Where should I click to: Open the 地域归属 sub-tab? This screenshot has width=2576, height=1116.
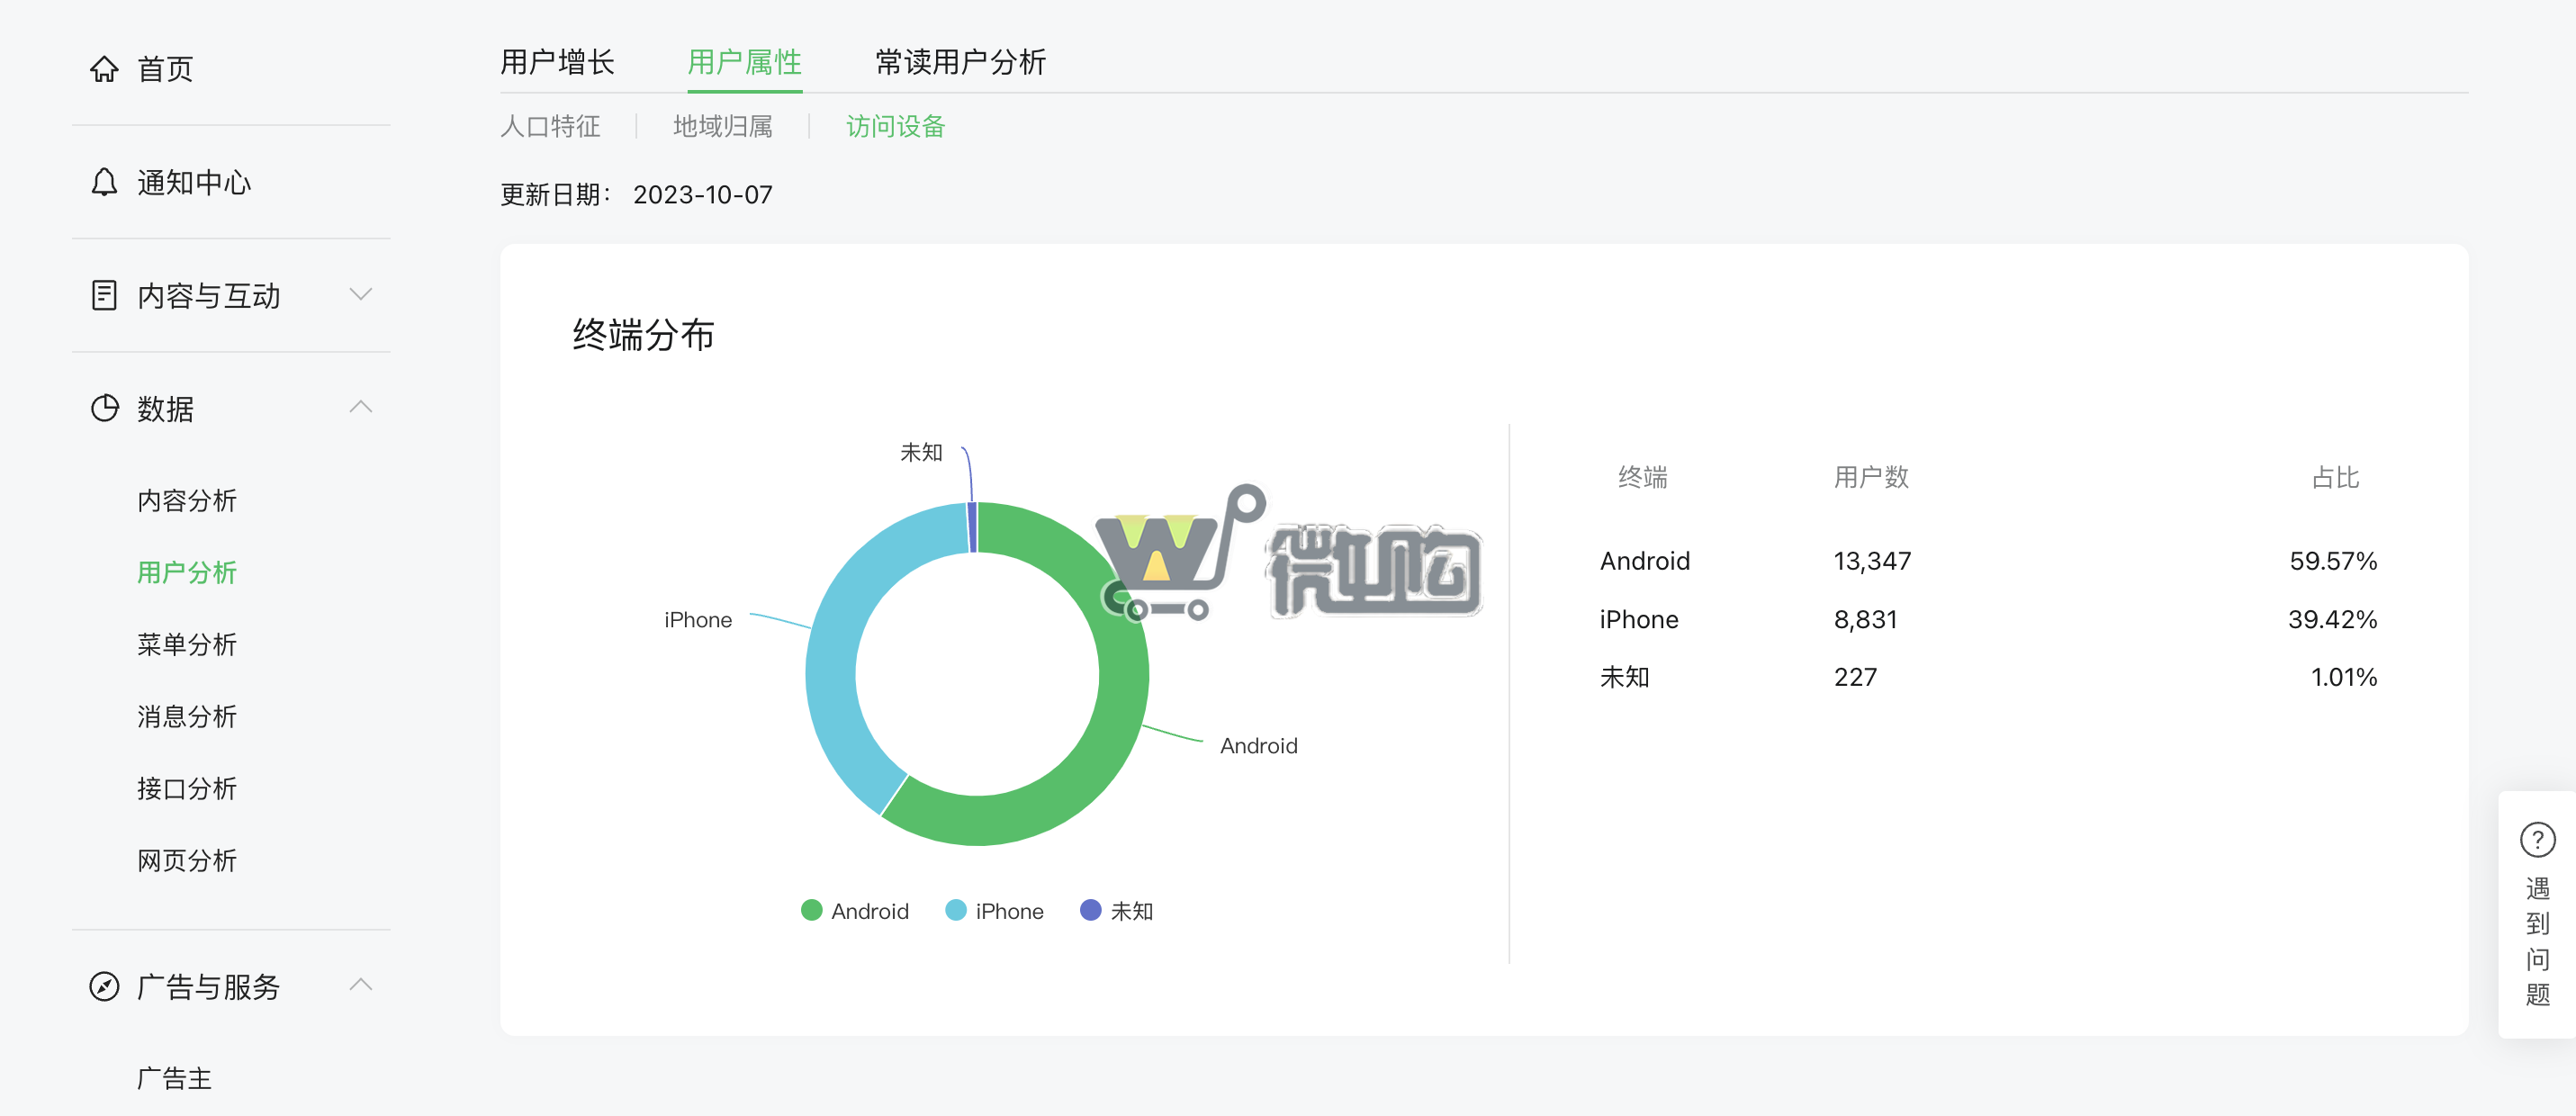click(723, 127)
